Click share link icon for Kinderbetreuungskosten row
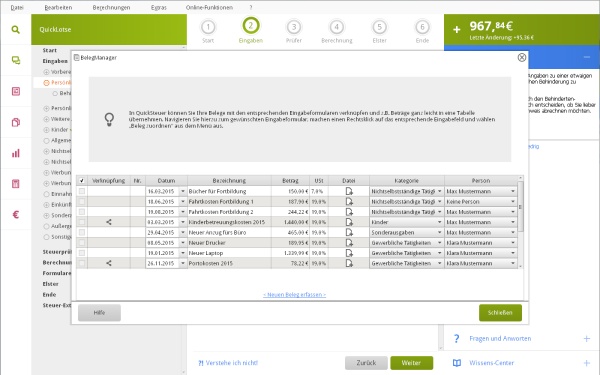 point(109,222)
